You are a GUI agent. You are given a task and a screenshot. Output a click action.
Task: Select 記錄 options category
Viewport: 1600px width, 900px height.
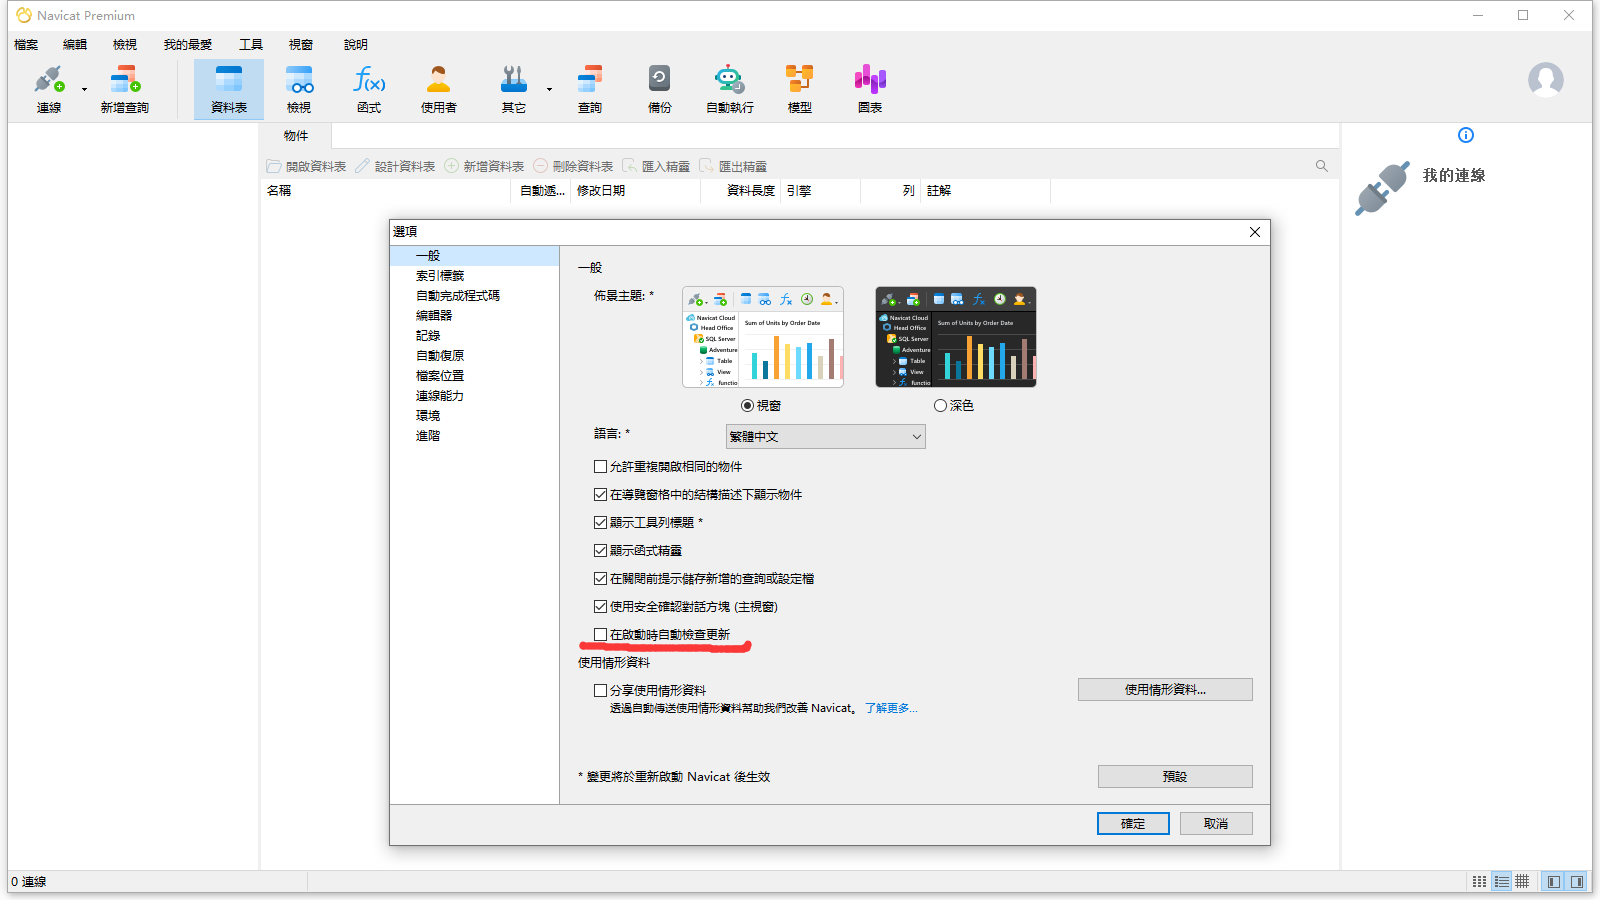[428, 335]
